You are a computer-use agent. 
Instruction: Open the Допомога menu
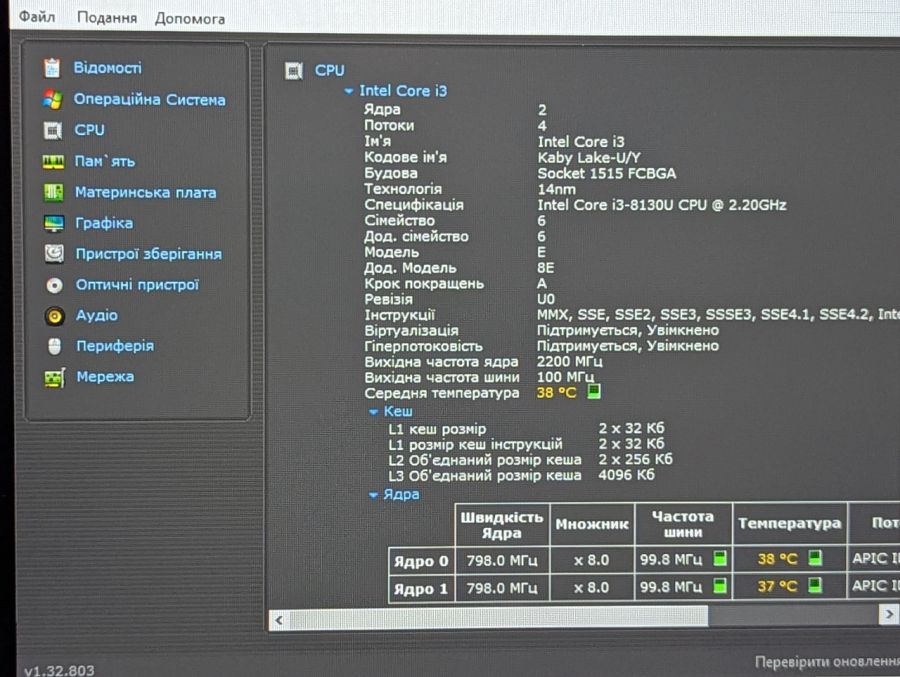tap(189, 19)
